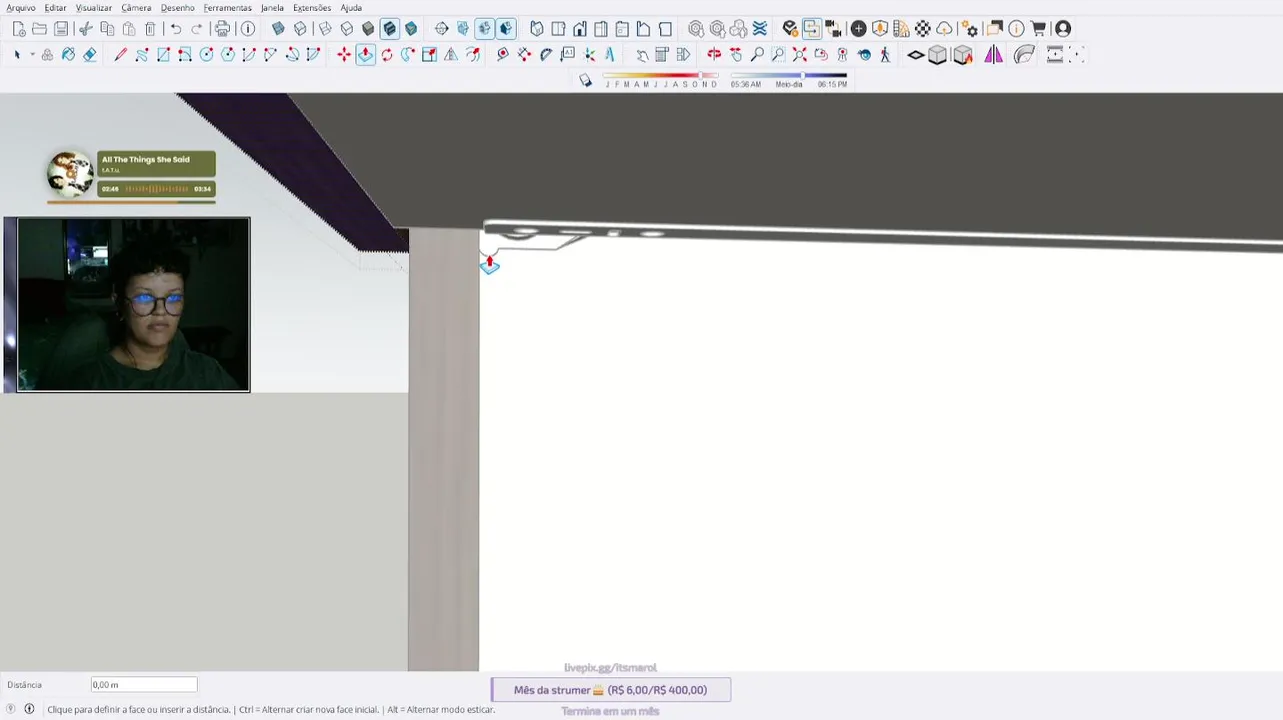This screenshot has height=720, width=1283.
Task: Click the Undo arrow
Action: coord(176,29)
